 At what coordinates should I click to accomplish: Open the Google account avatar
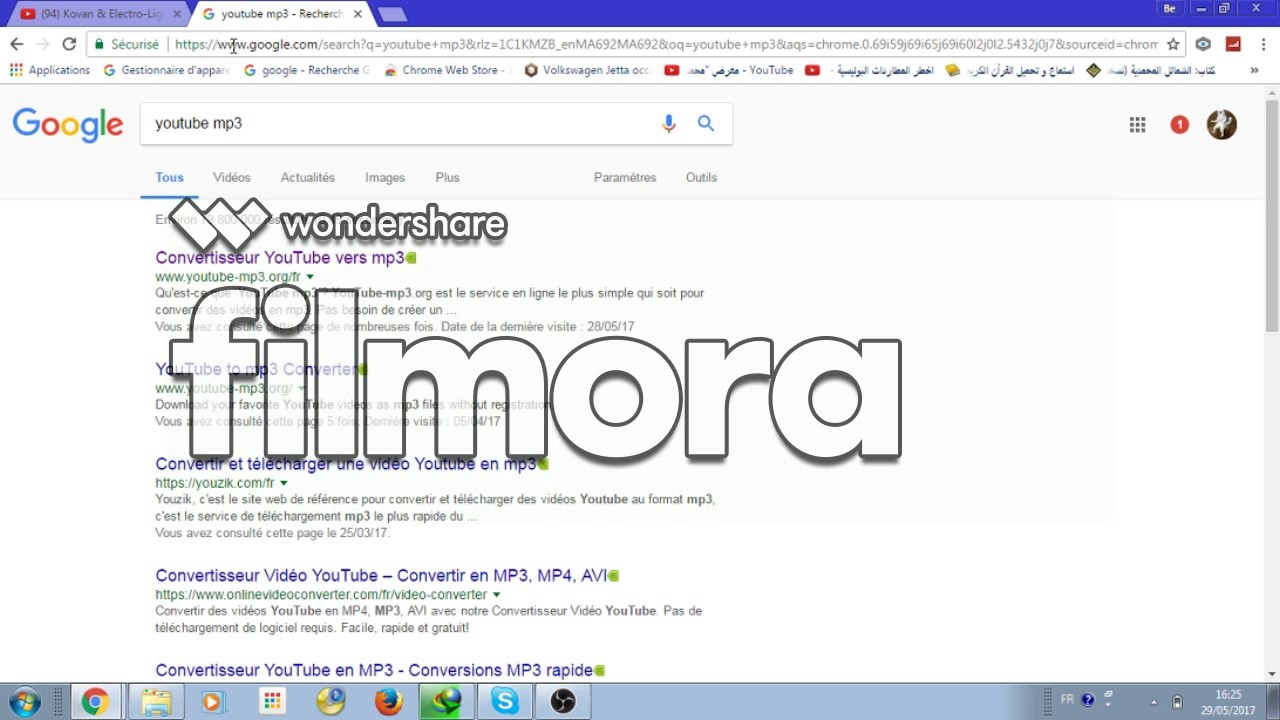(1221, 124)
